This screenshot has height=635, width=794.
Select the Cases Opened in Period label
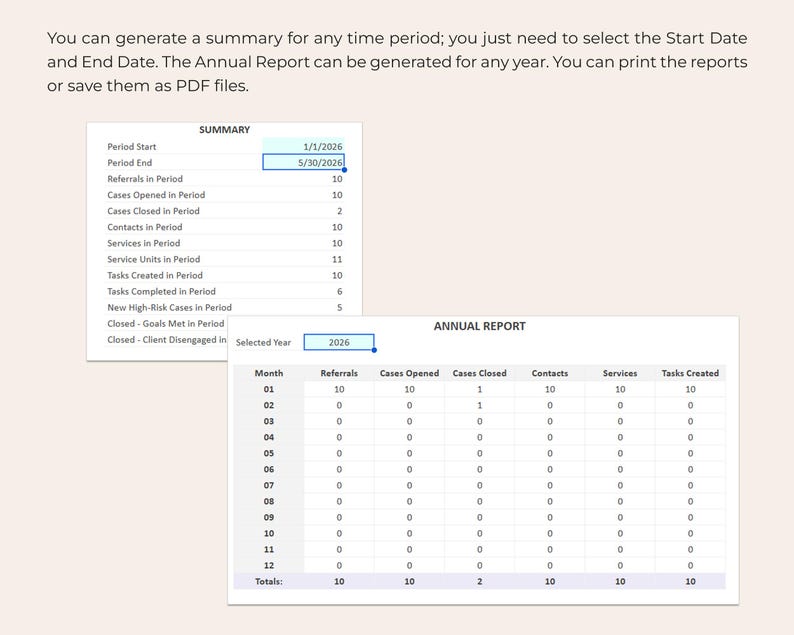coord(156,195)
